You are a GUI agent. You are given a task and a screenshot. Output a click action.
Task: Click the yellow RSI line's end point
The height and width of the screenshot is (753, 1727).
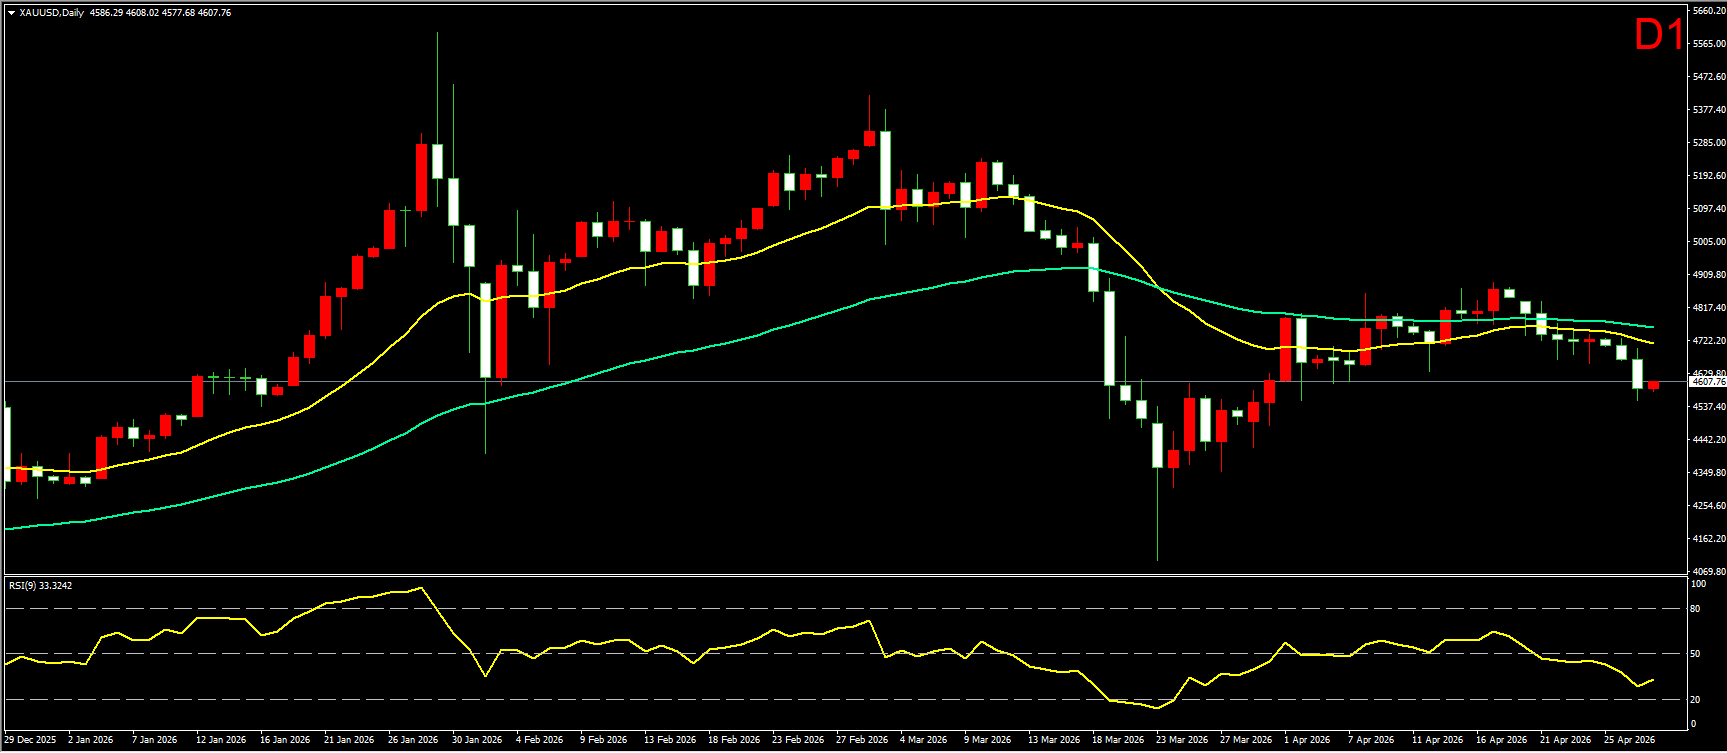1652,680
